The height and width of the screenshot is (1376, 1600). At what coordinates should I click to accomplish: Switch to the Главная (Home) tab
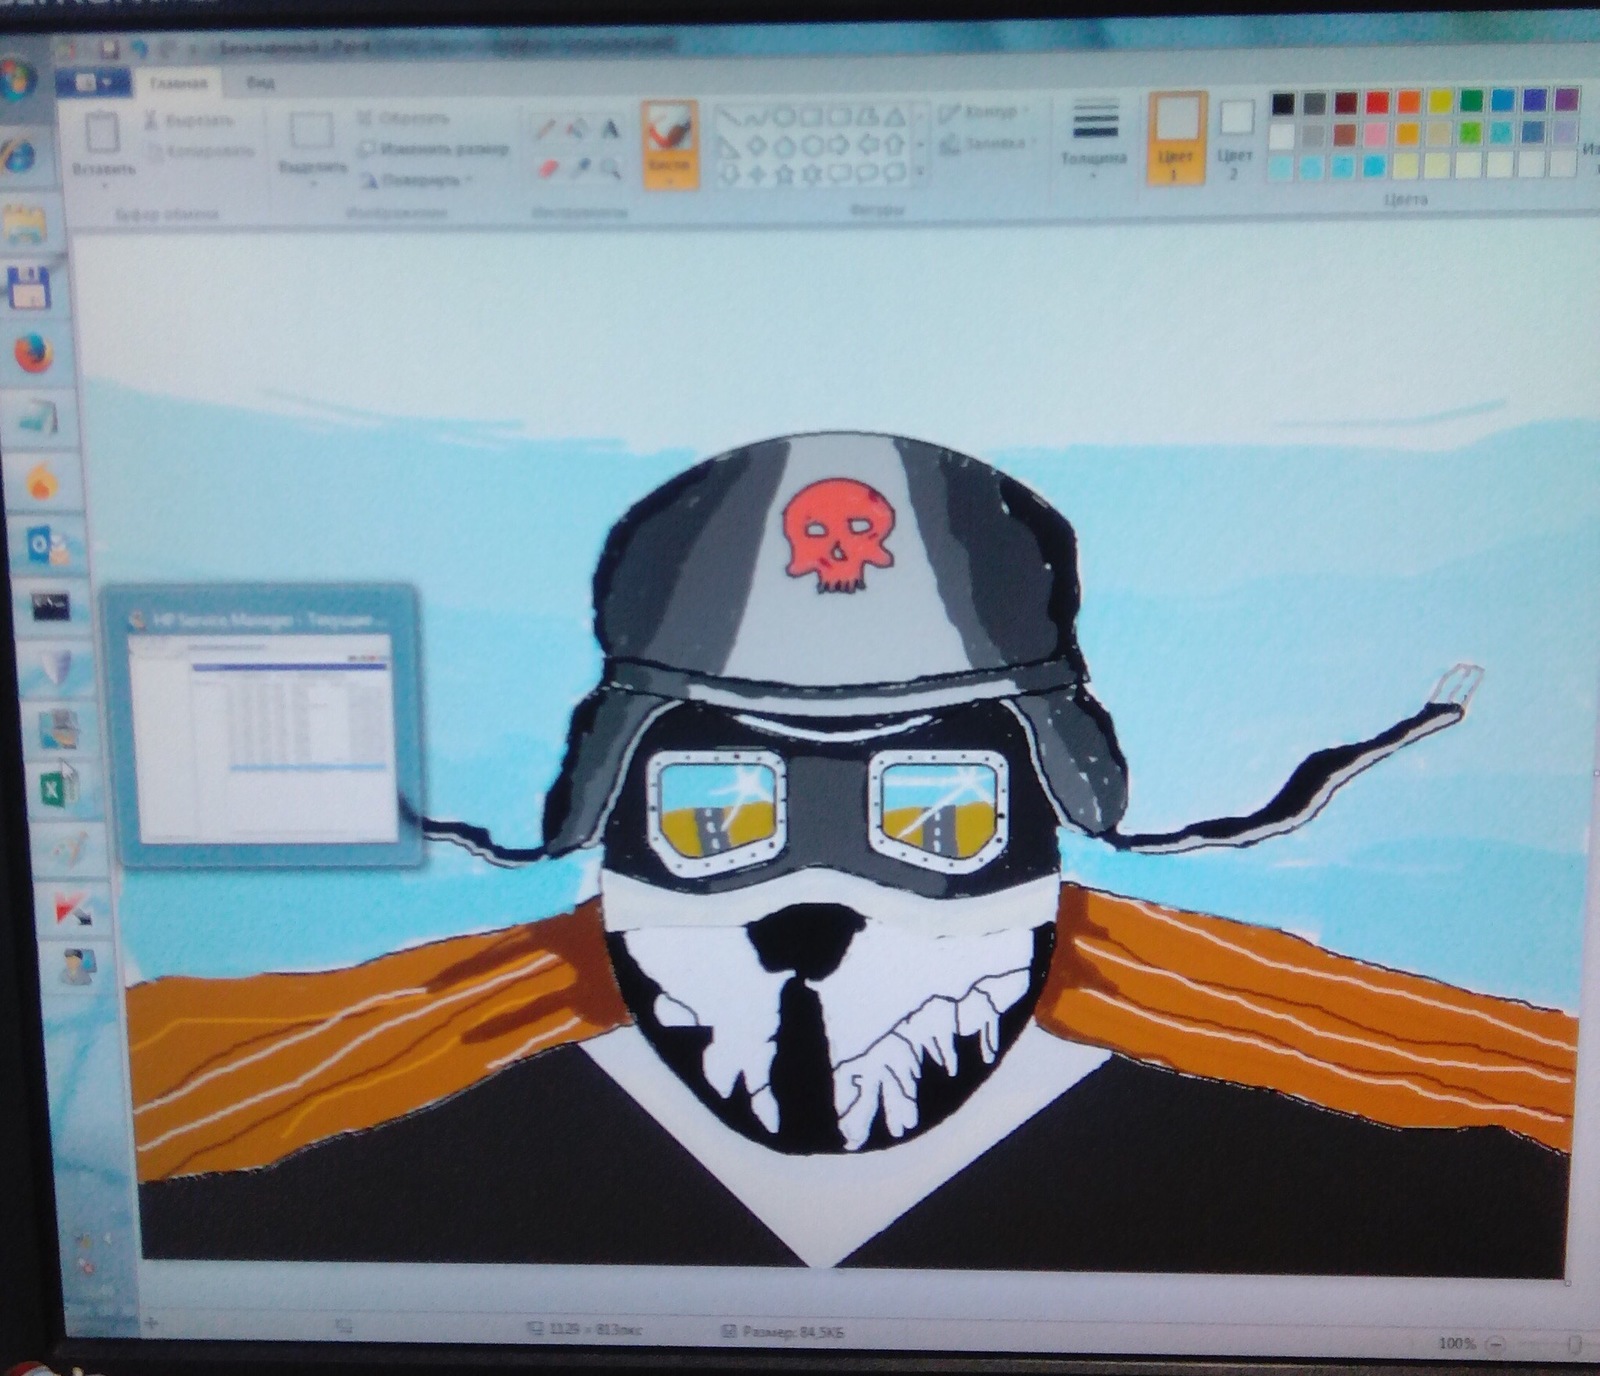(178, 83)
